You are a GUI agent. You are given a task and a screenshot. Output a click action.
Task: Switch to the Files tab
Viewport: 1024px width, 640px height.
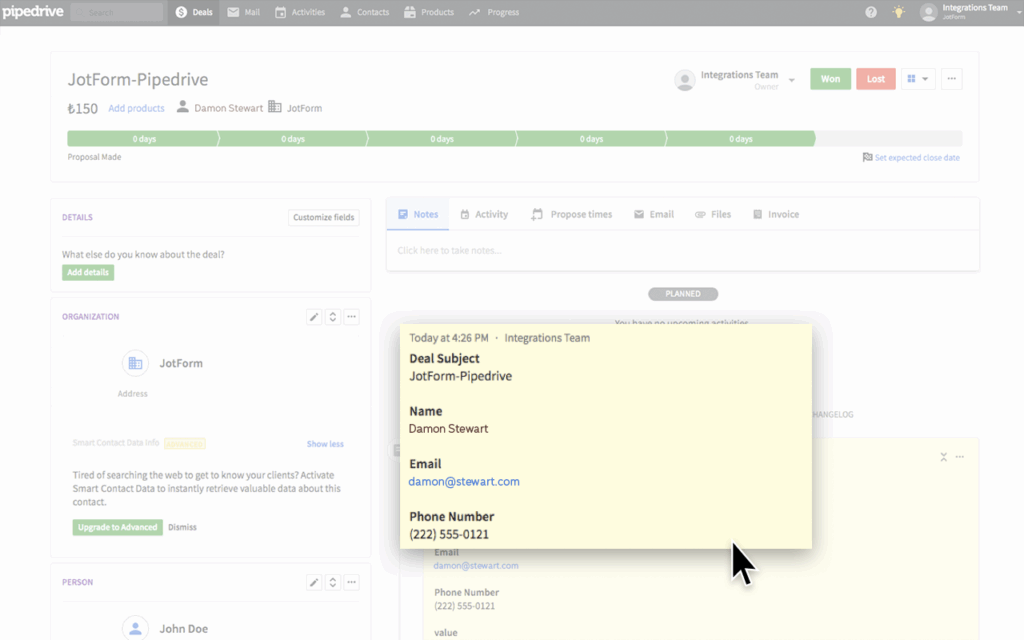coord(713,214)
